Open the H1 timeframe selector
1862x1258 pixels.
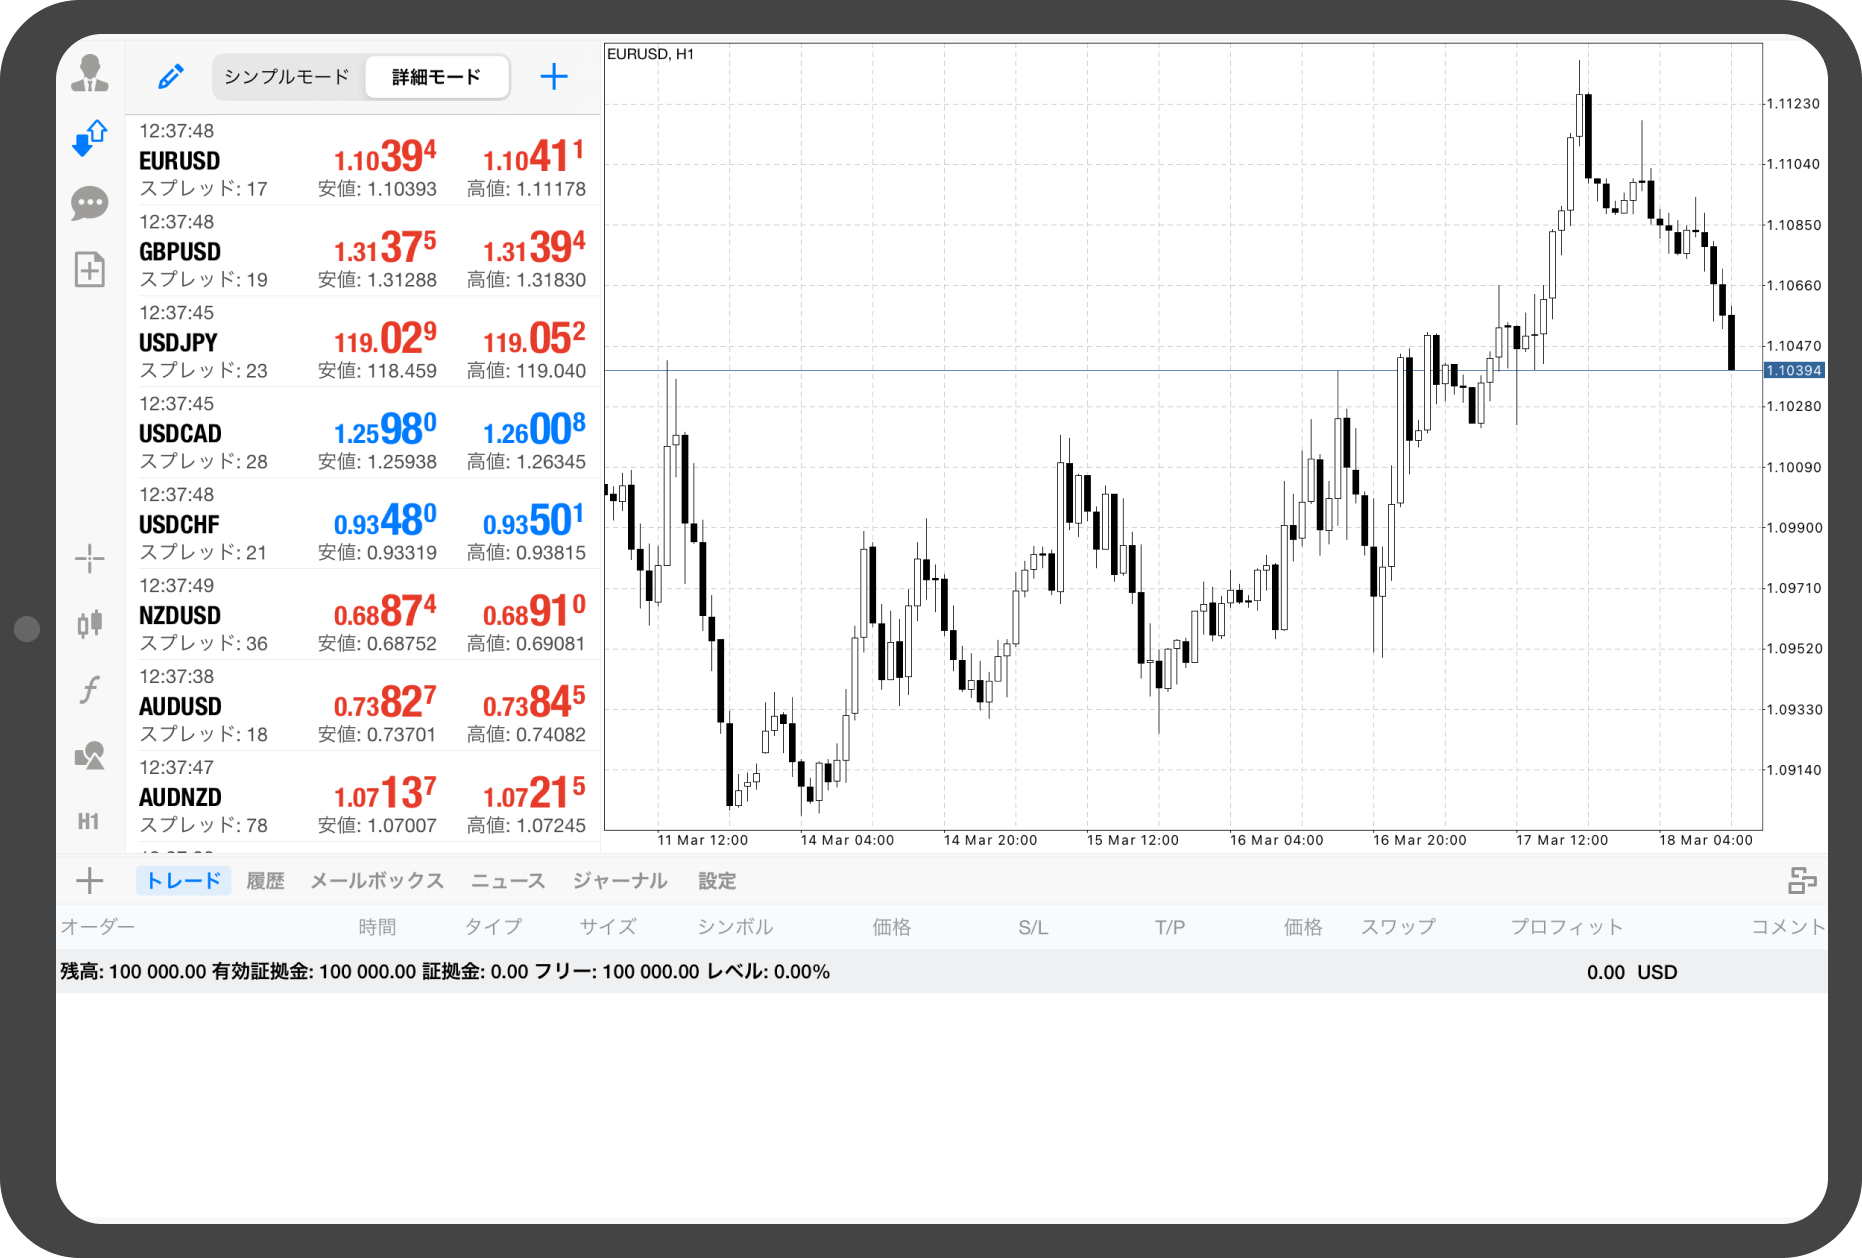point(89,821)
